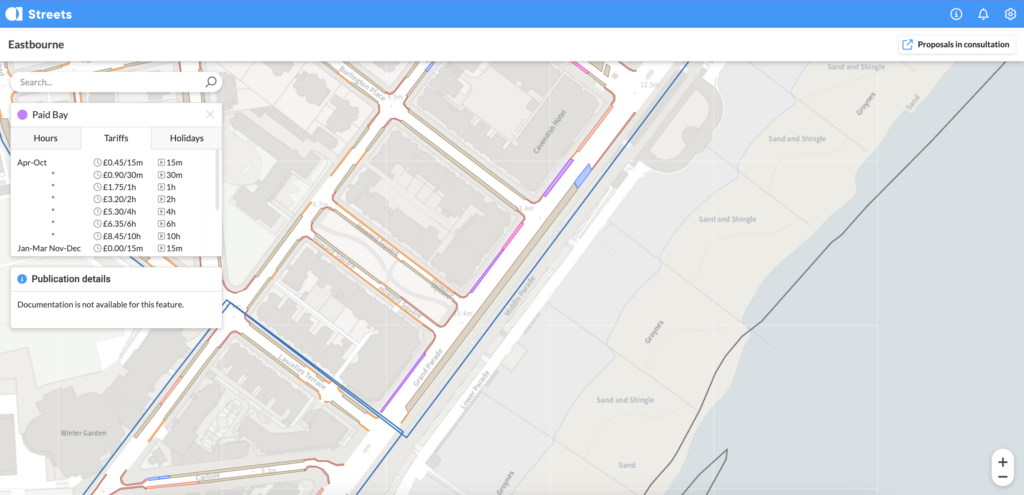
Task: Open the settings gear
Action: tap(1010, 14)
